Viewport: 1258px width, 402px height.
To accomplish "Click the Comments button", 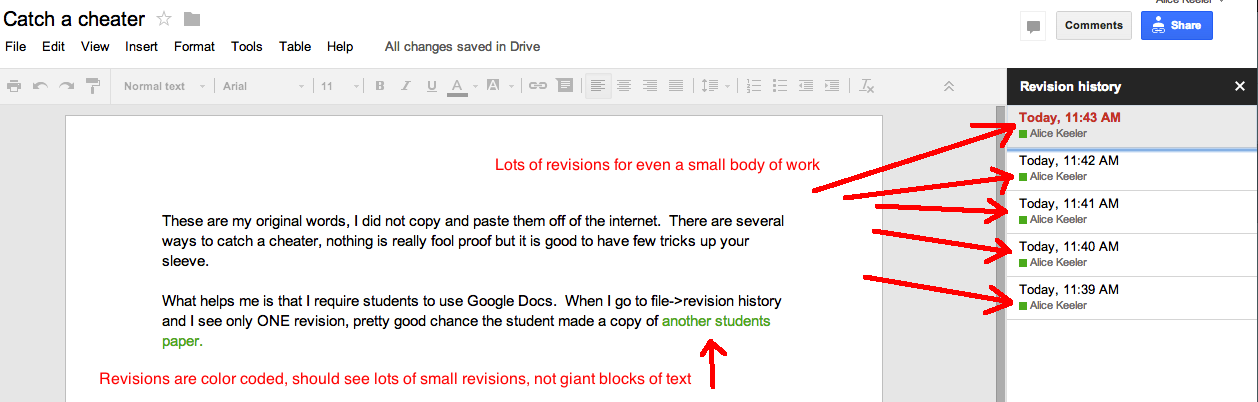I will [x=1094, y=26].
